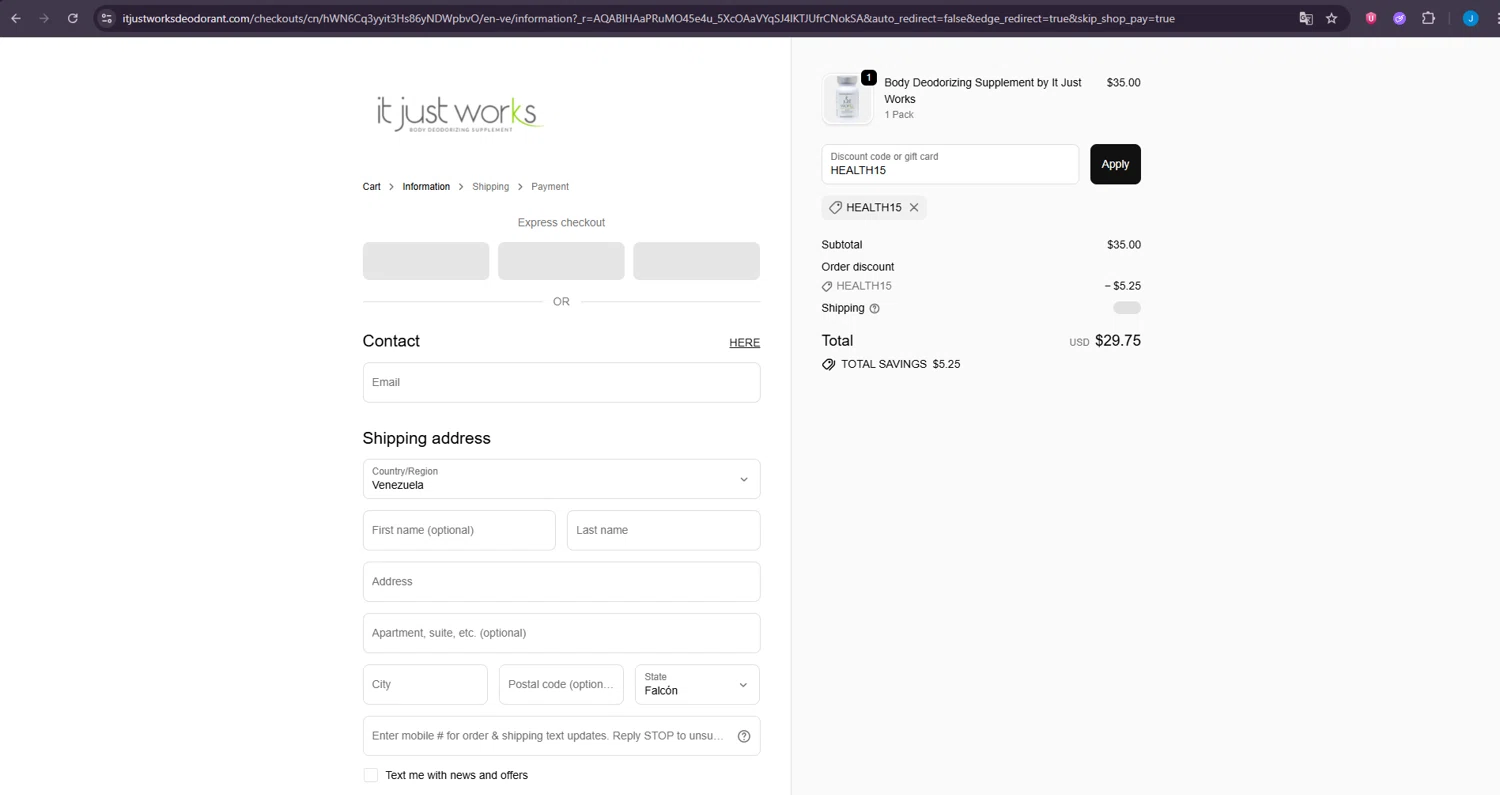
Task: Click the browser forward arrow
Action: point(44,18)
